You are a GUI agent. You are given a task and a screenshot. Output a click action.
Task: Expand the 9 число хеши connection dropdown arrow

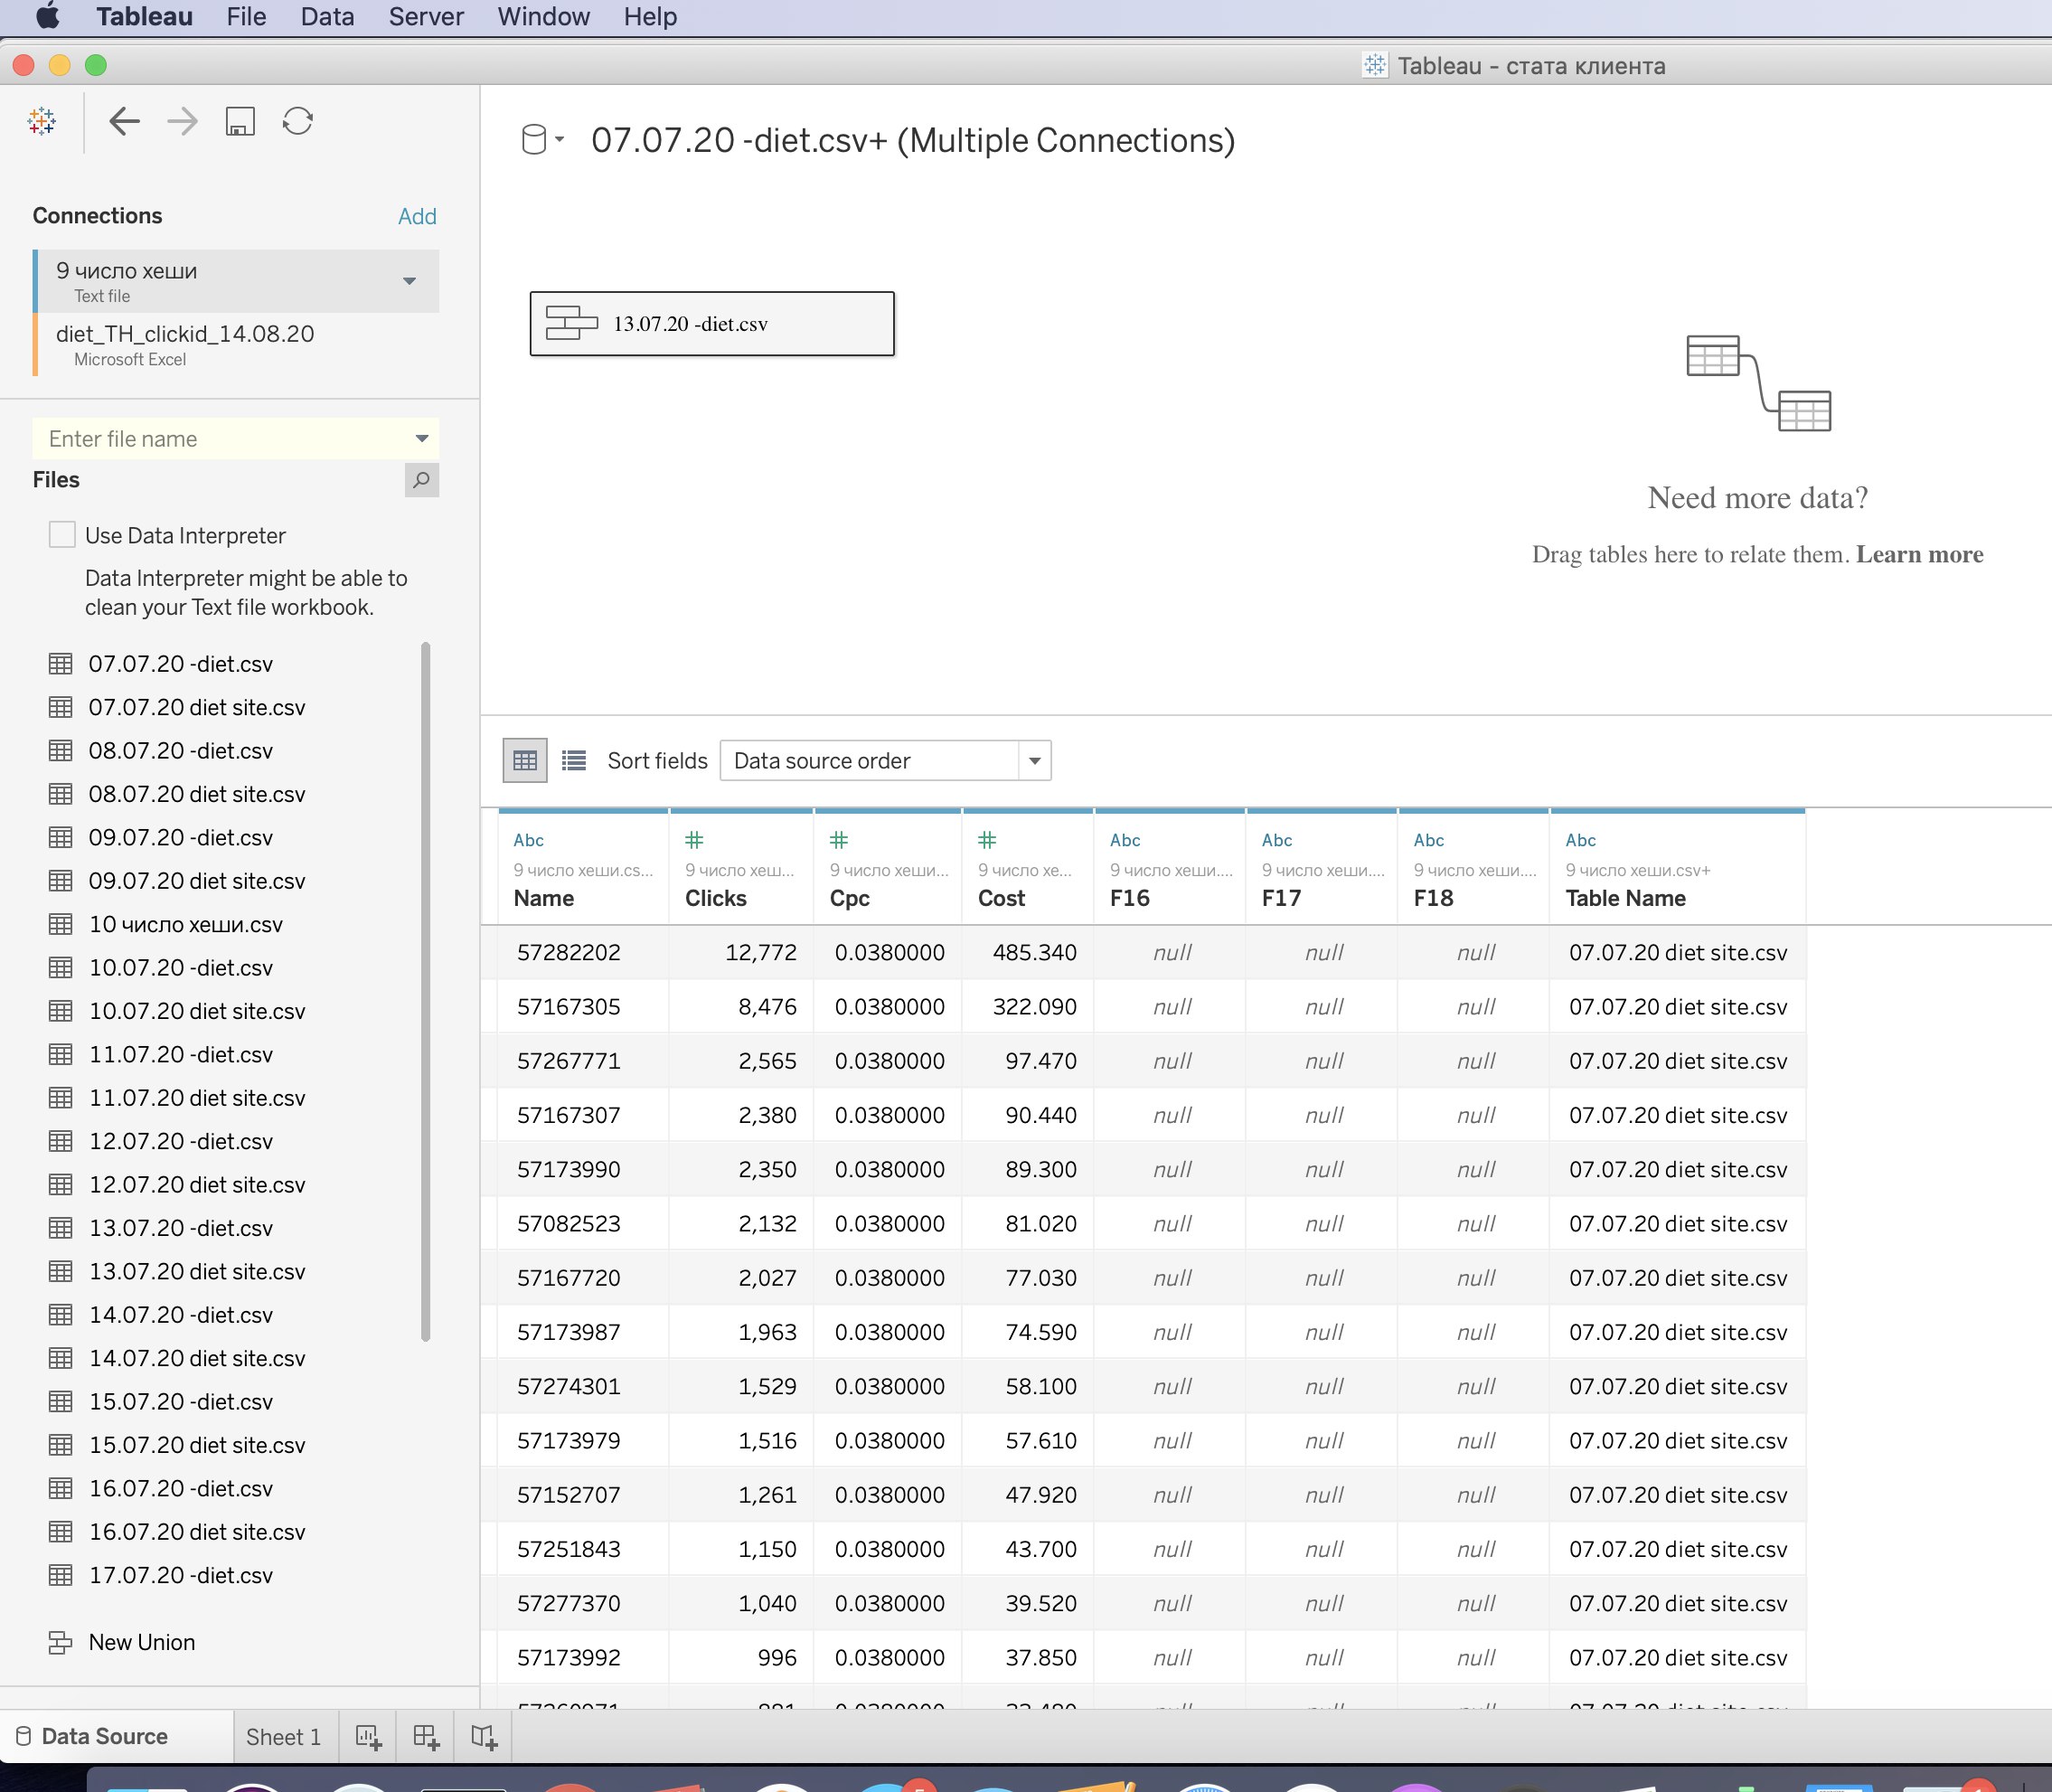(409, 281)
